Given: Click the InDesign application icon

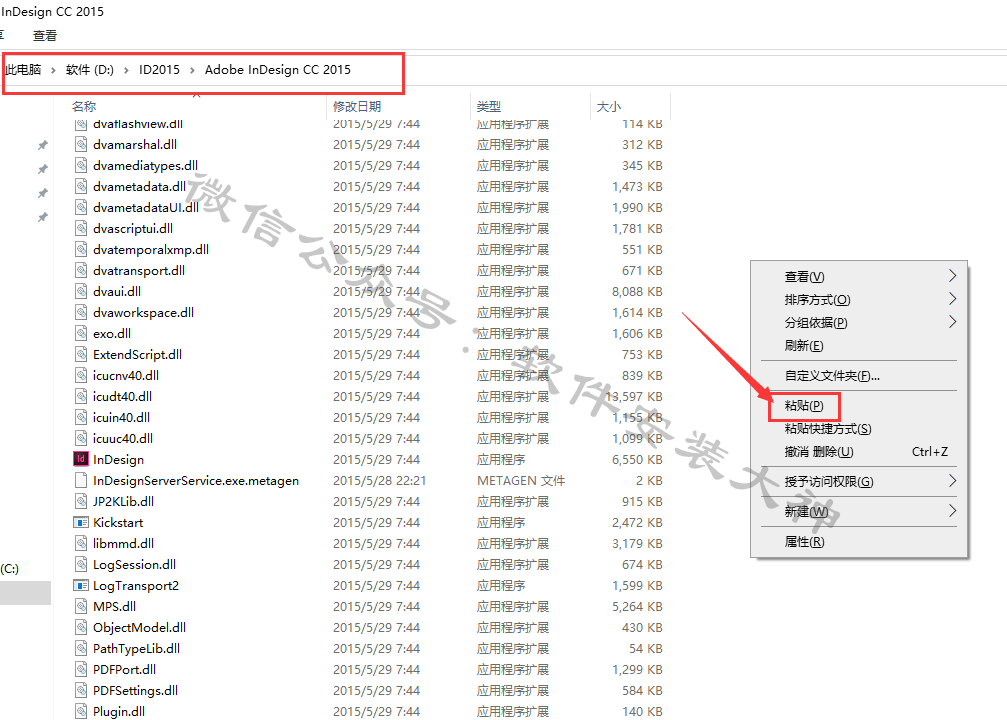Looking at the screenshot, I should coord(81,459).
